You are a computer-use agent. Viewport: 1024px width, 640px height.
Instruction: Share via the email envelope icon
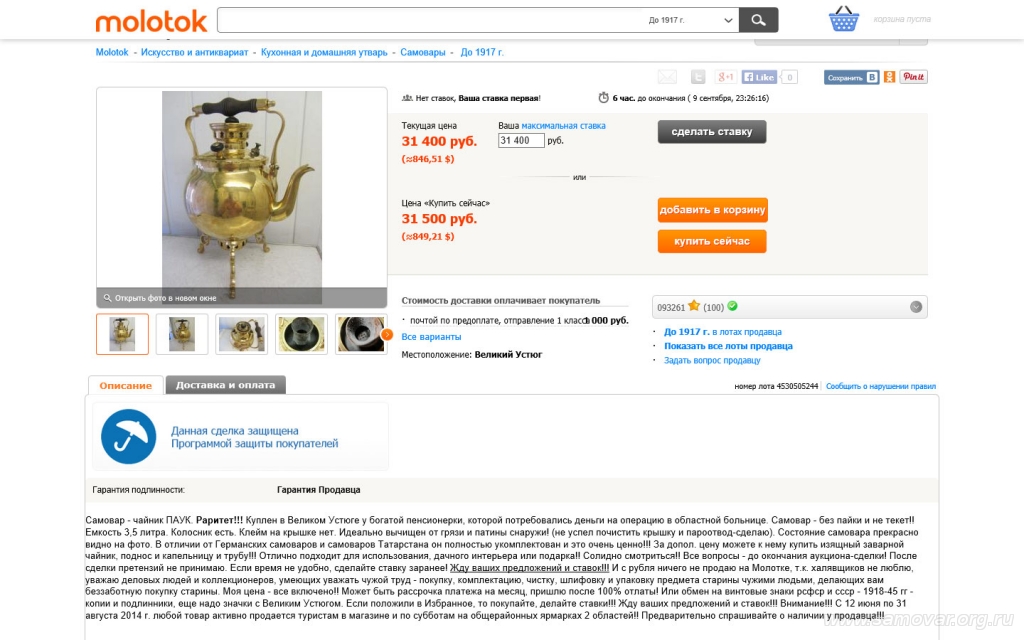pyautogui.click(x=667, y=77)
